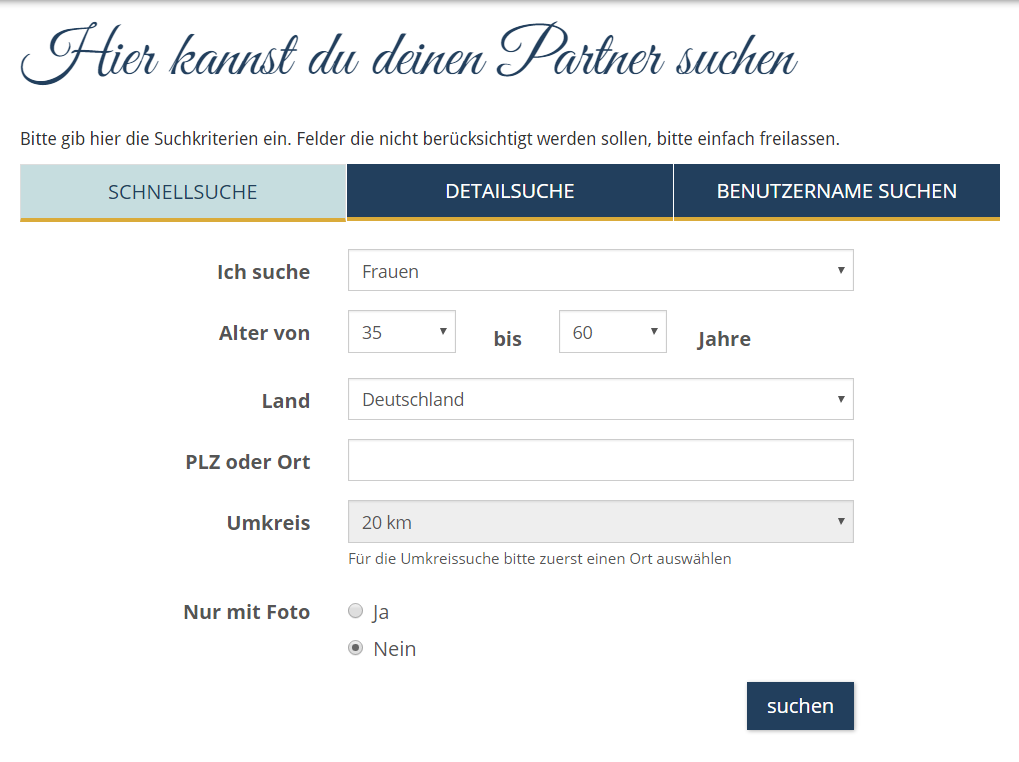Open the Umkreis dropdown showing 20 km
The height and width of the screenshot is (762, 1019).
click(x=600, y=522)
